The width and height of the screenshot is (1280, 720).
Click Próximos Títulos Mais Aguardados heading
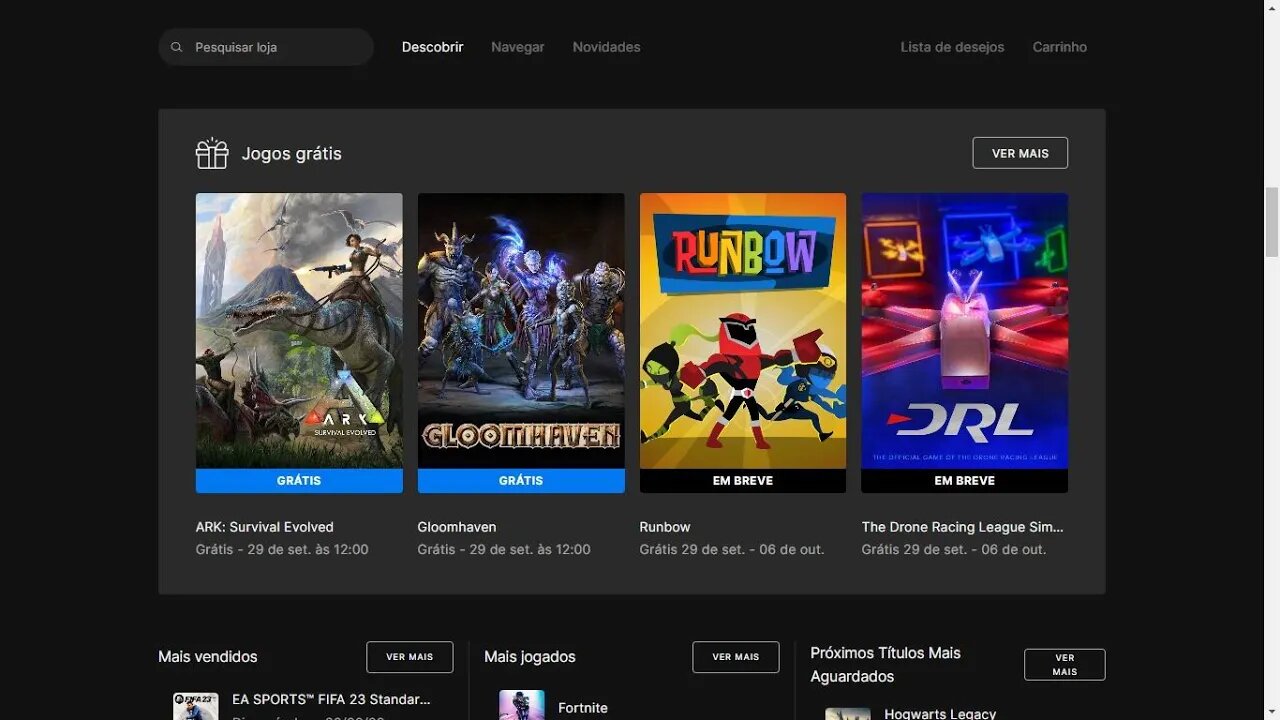(885, 665)
